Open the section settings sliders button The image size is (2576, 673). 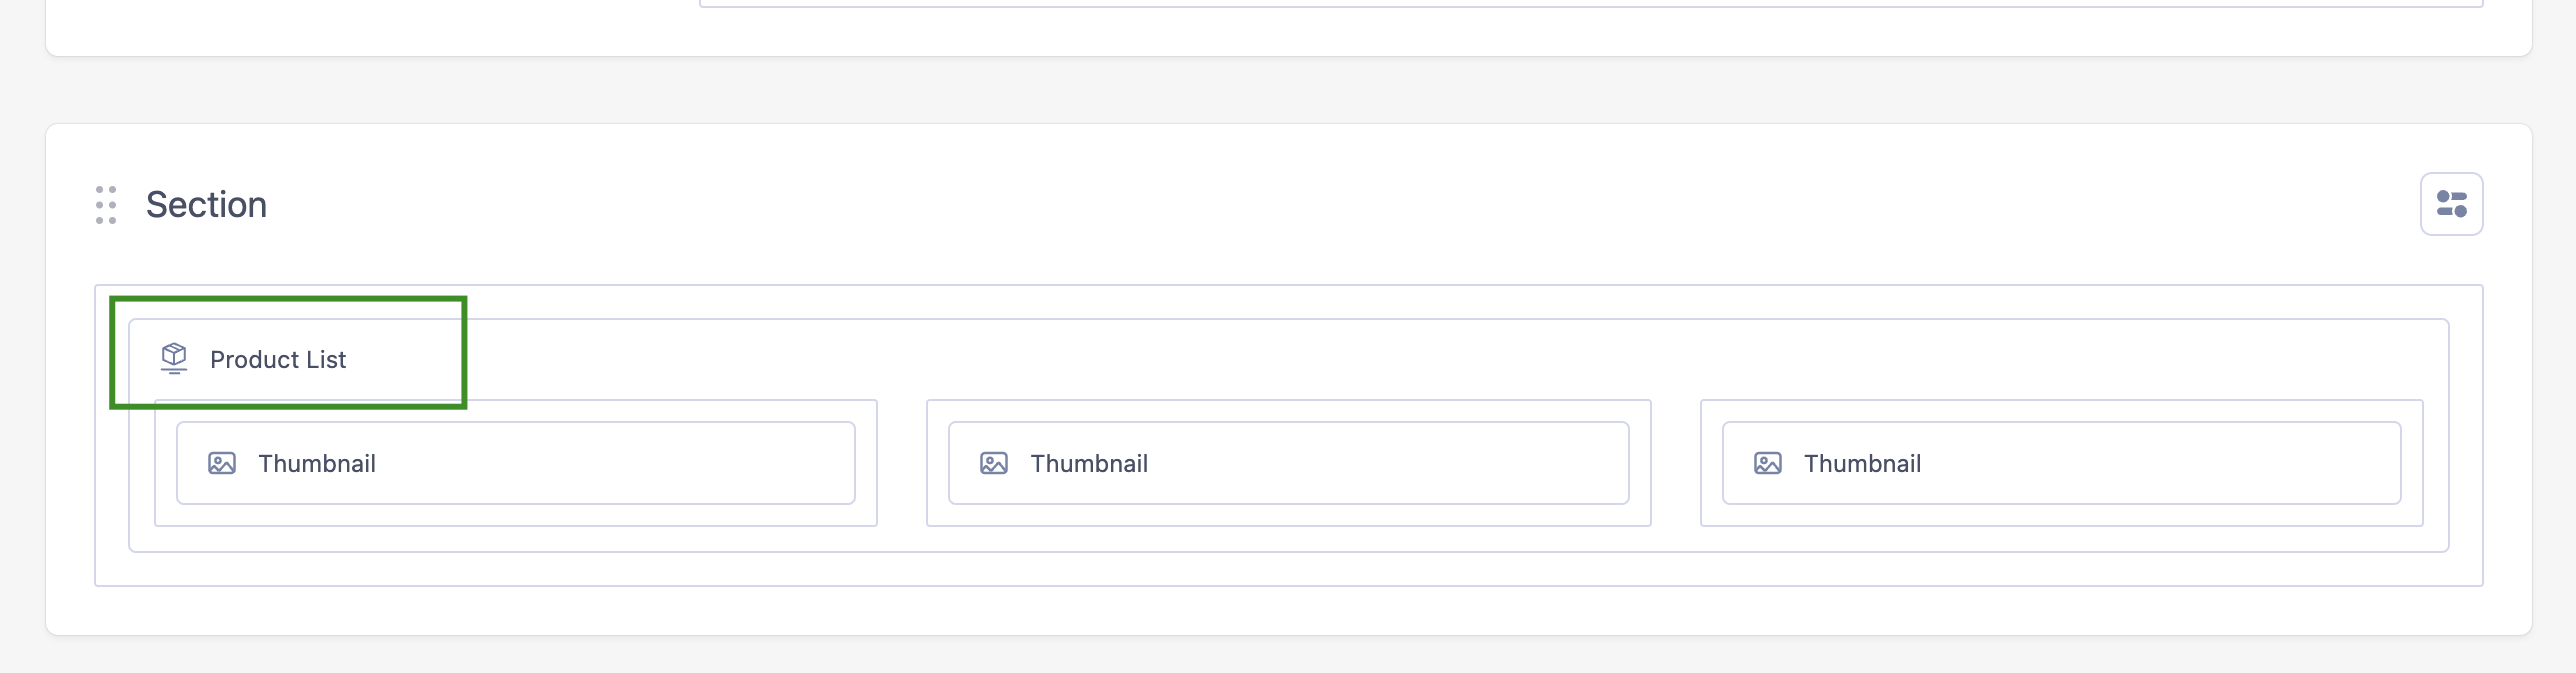pos(2450,204)
